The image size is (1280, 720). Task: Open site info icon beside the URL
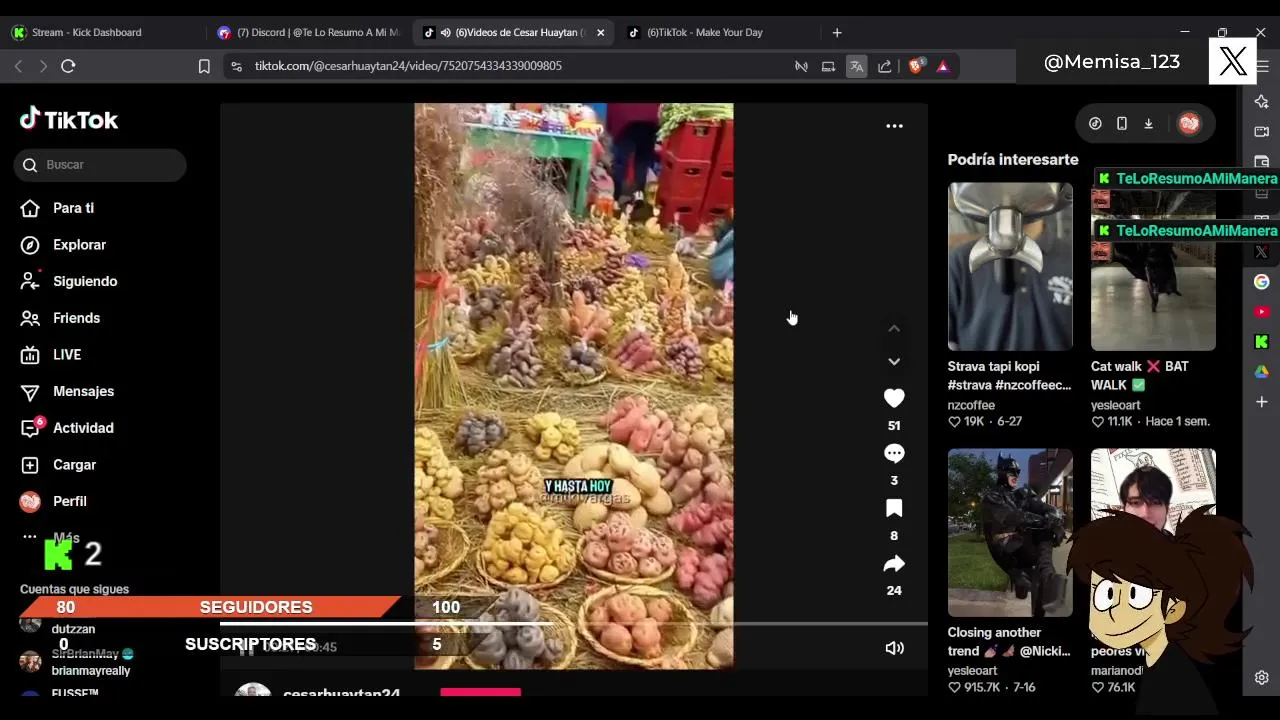point(236,66)
